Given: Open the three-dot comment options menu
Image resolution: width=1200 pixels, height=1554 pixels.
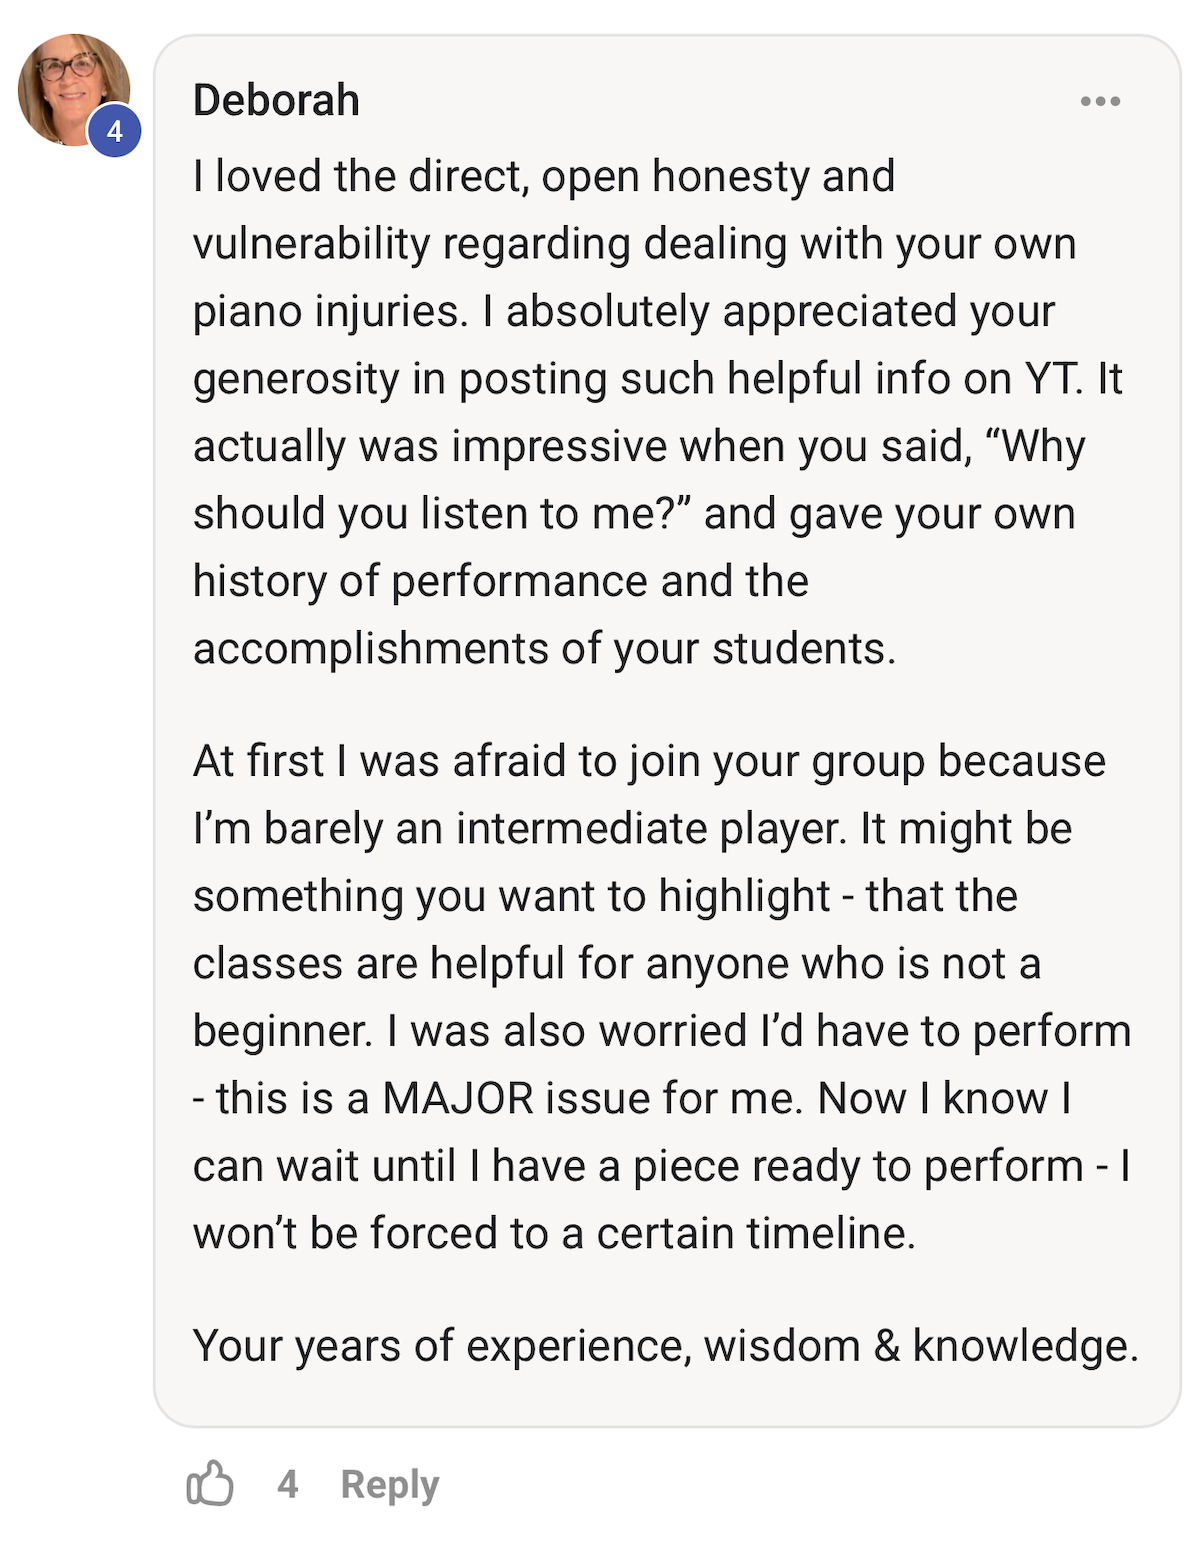Looking at the screenshot, I should click(1100, 101).
